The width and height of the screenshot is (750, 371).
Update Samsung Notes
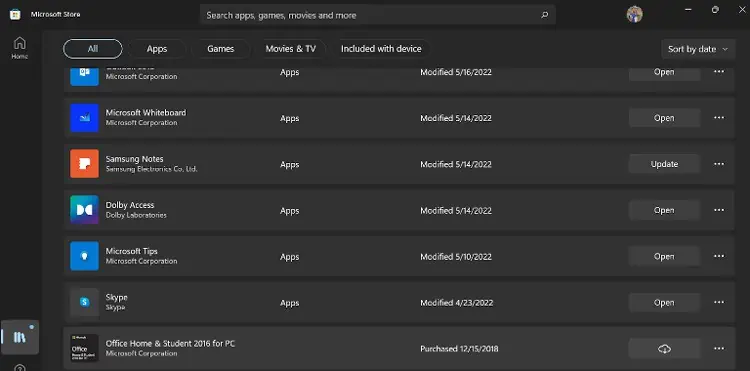pyautogui.click(x=664, y=164)
